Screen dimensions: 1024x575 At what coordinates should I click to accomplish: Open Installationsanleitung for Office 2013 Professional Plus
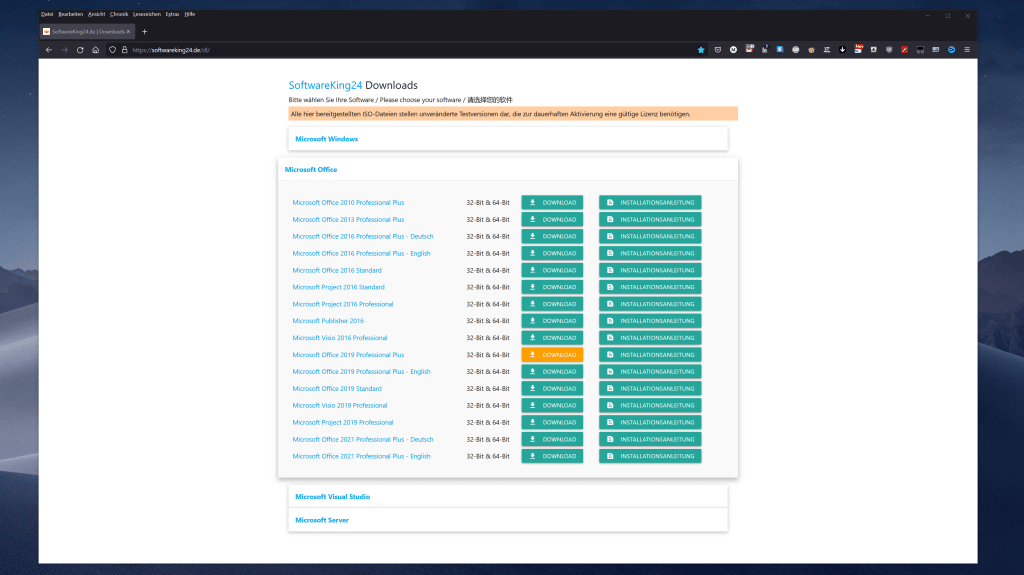650,220
